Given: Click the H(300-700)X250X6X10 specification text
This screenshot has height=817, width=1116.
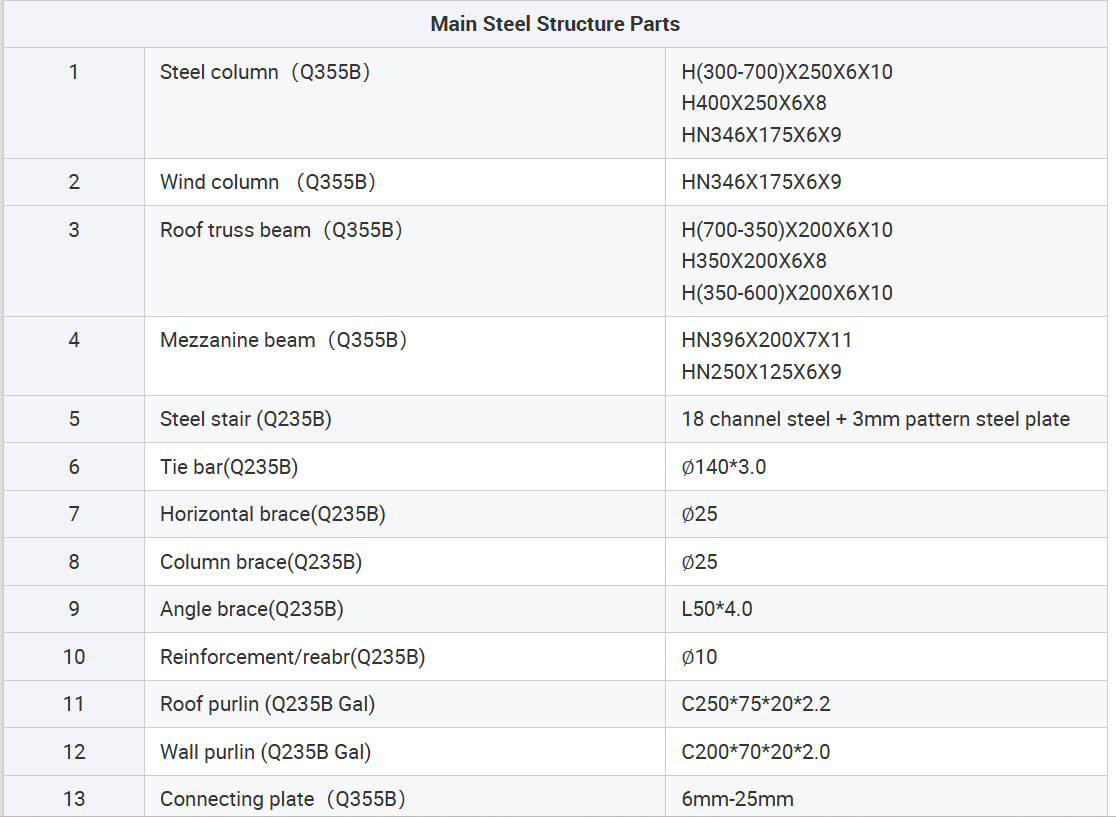Looking at the screenshot, I should (x=786, y=72).
